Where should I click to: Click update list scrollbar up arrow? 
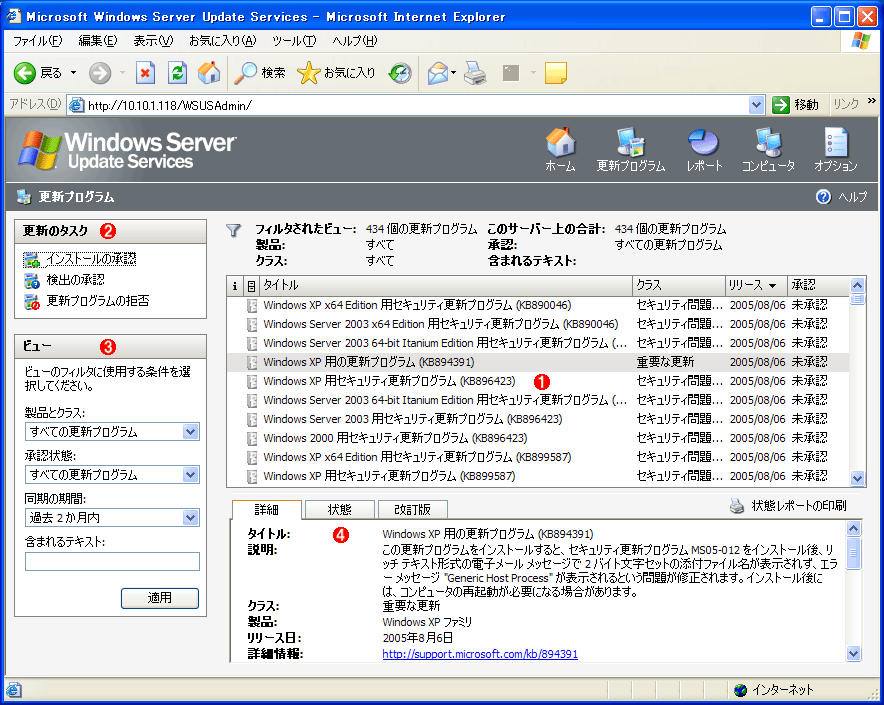[857, 285]
